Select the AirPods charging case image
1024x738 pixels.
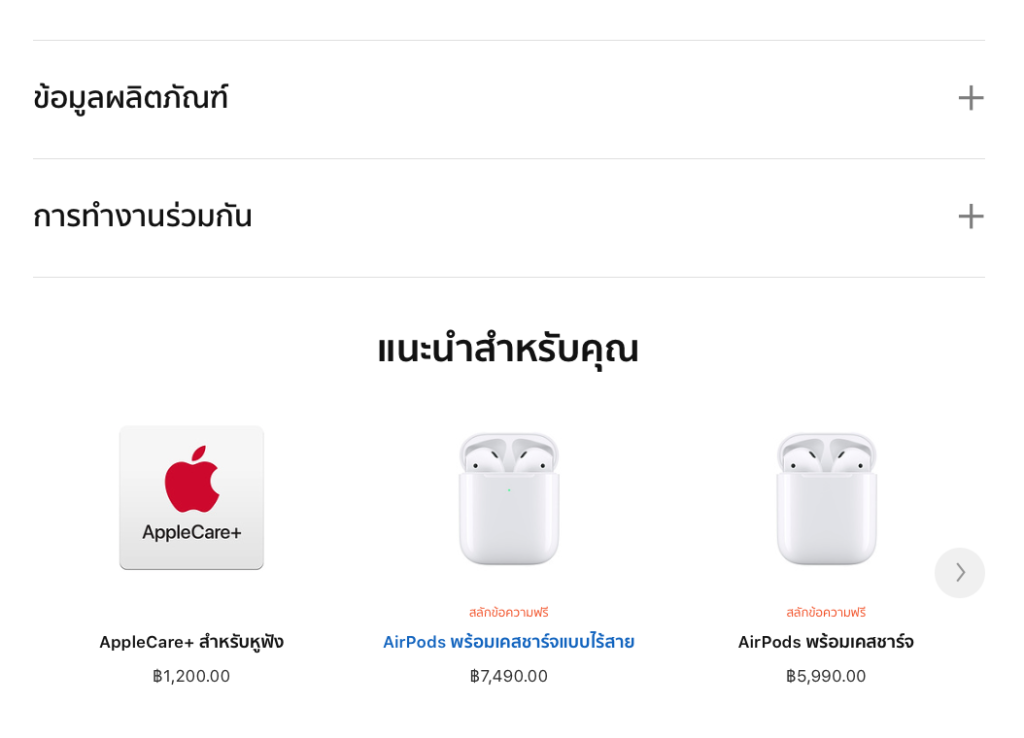(826, 498)
